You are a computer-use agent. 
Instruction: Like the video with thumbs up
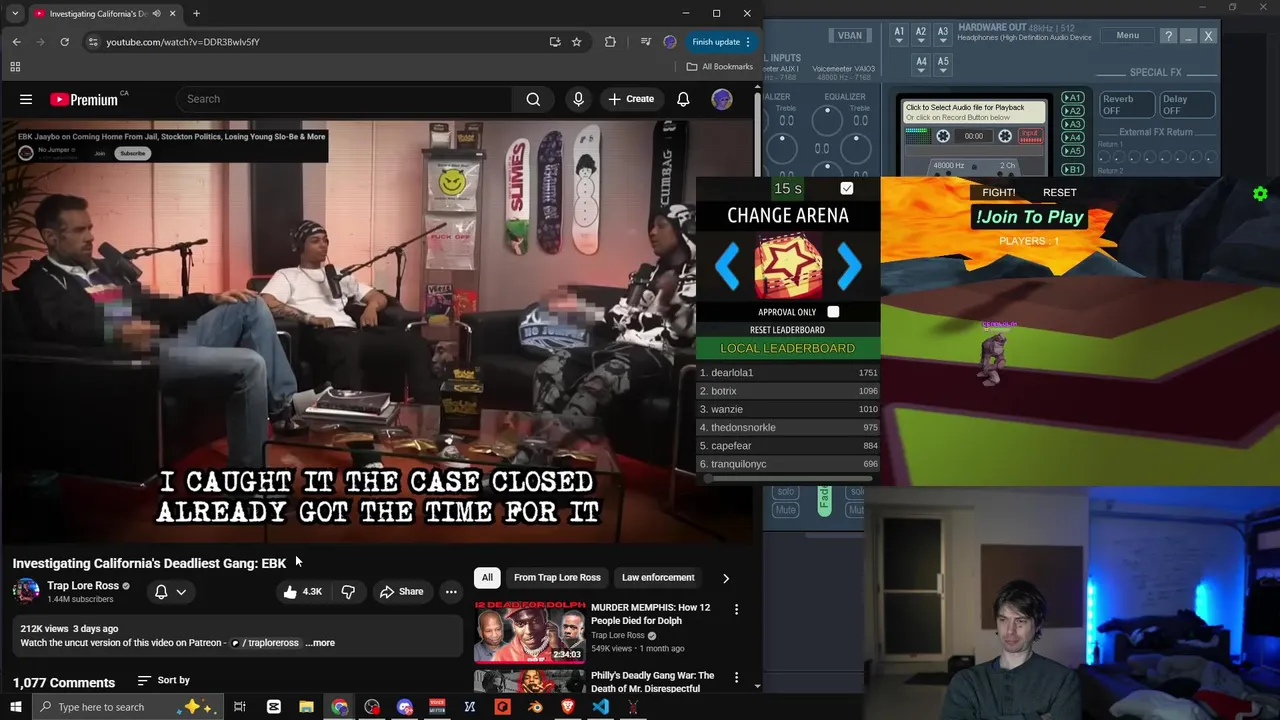(302, 591)
